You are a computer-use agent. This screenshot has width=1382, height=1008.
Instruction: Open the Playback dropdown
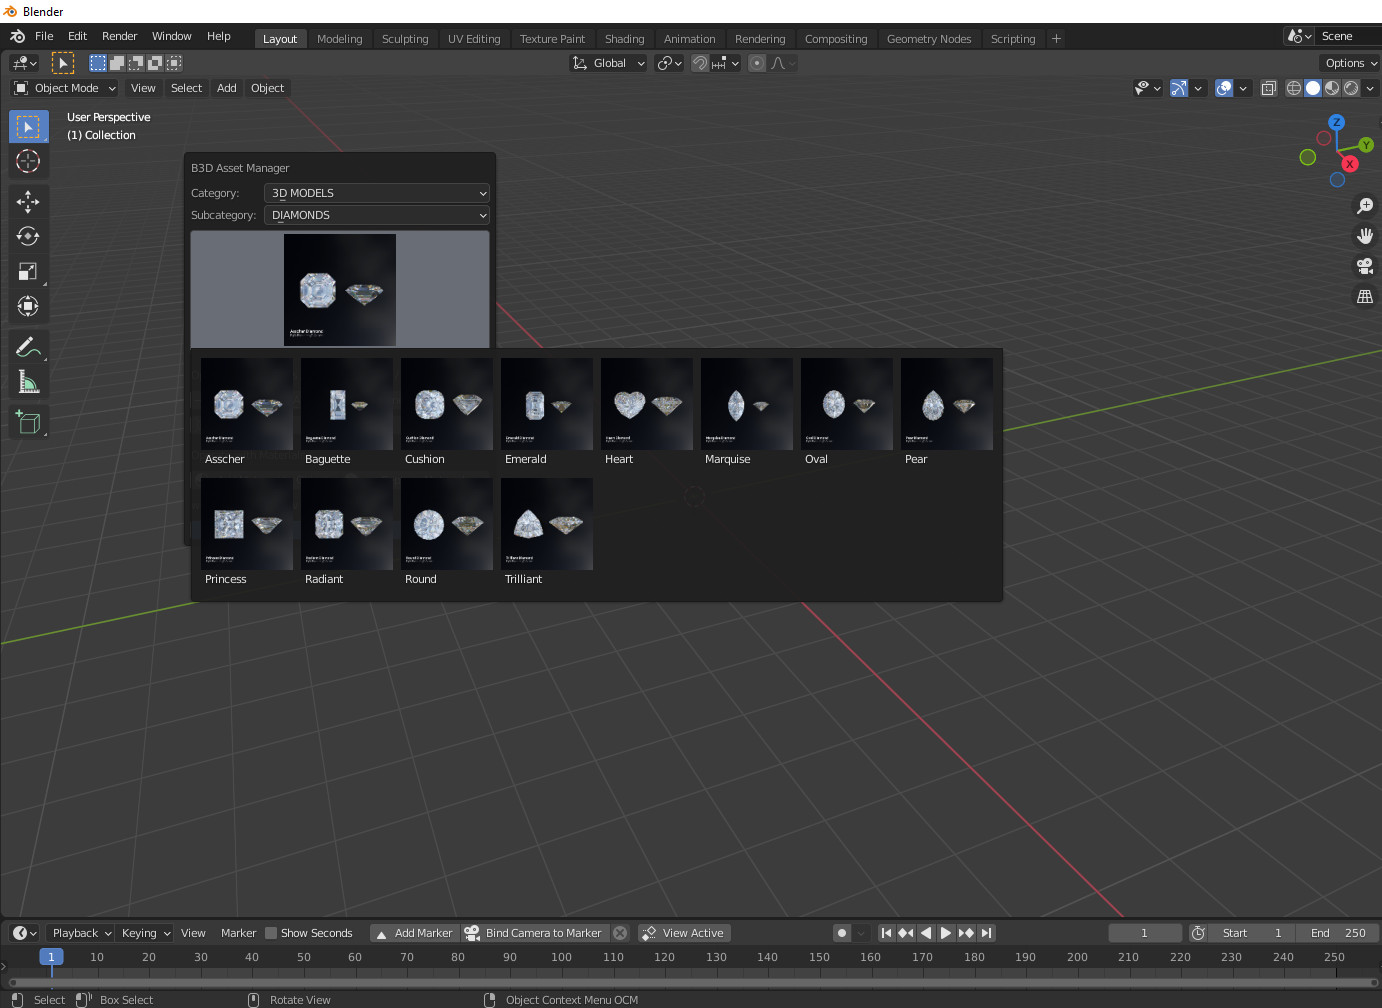pyautogui.click(x=80, y=933)
